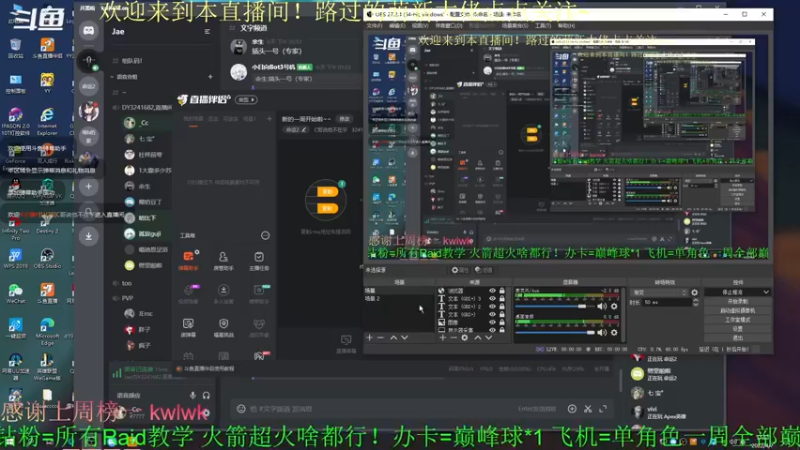Image resolution: width=800 pixels, height=450 pixels.
Task: Open the 读弹幕 tool in 直播伴侣
Action: tap(188, 328)
